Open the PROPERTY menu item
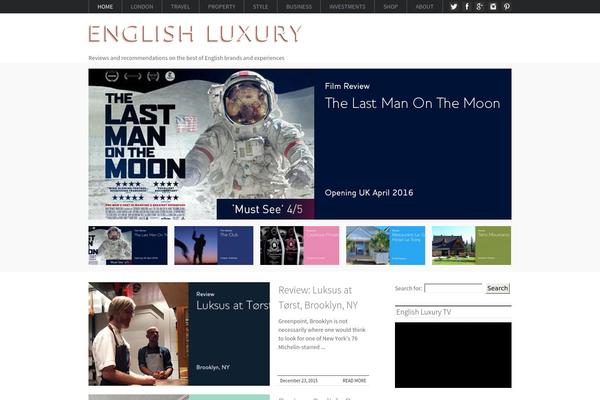 coord(222,7)
